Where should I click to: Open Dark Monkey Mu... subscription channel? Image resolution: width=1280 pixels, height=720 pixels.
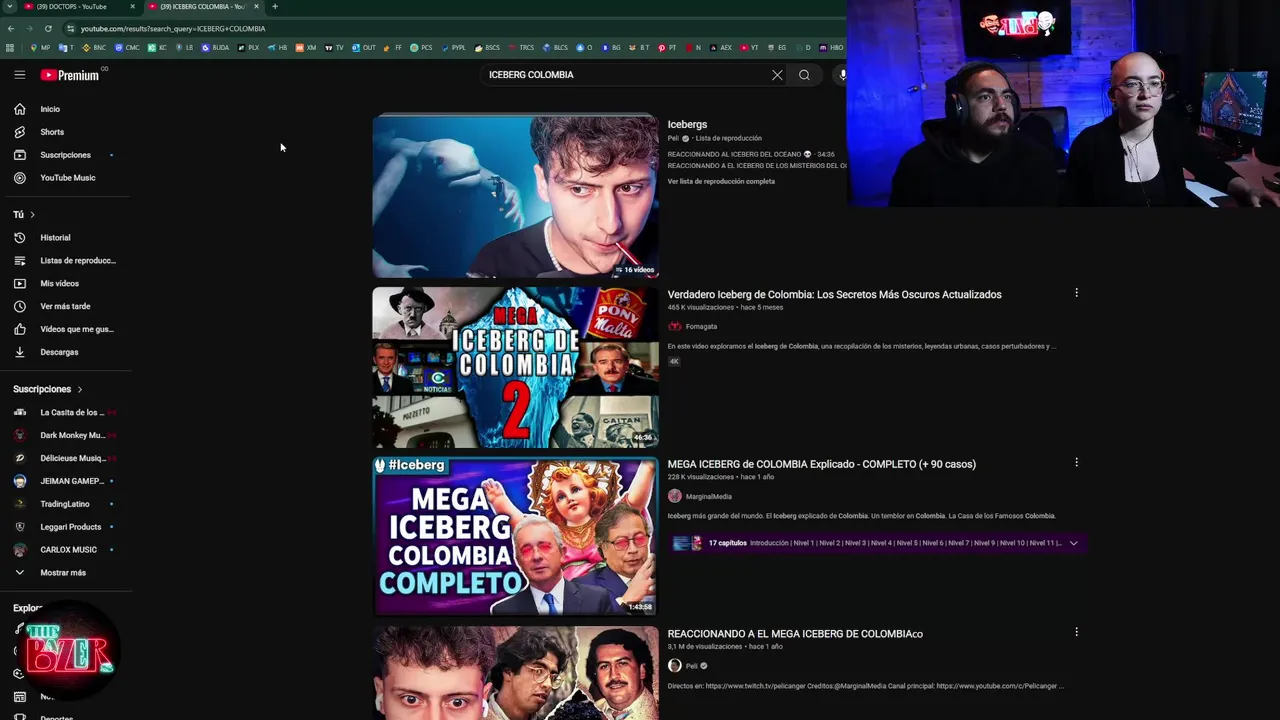[65, 436]
